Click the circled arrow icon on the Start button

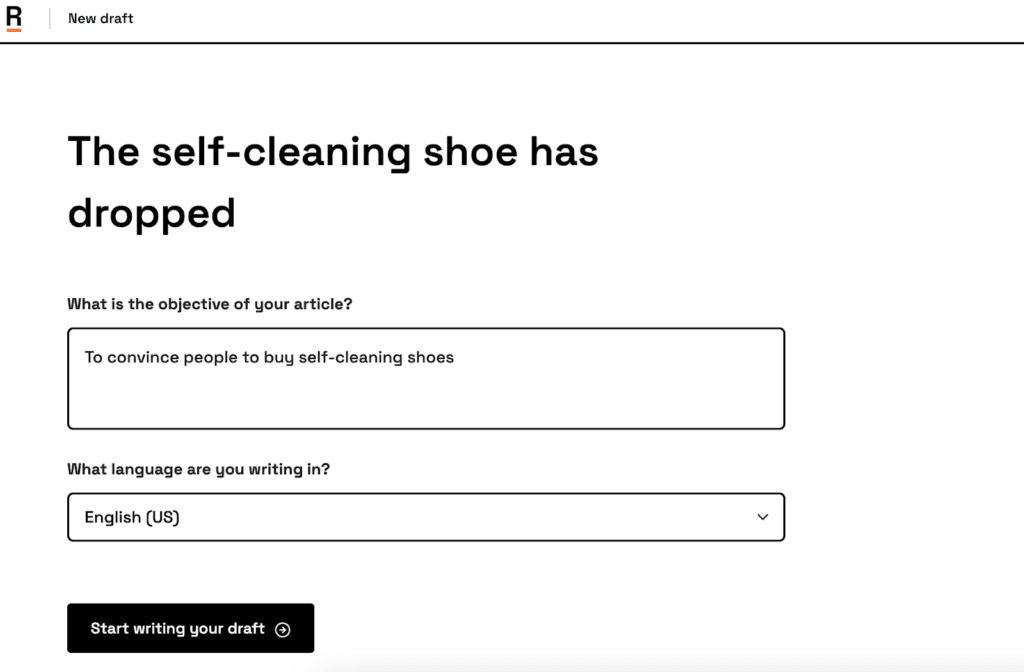[283, 629]
